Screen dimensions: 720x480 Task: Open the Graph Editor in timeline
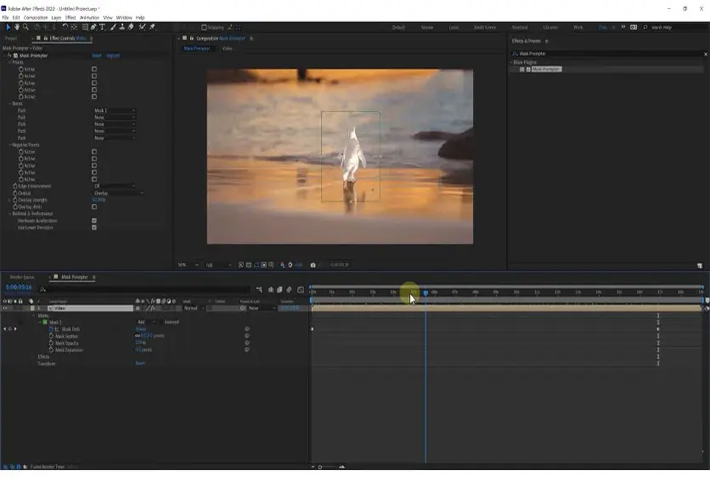[x=301, y=290]
